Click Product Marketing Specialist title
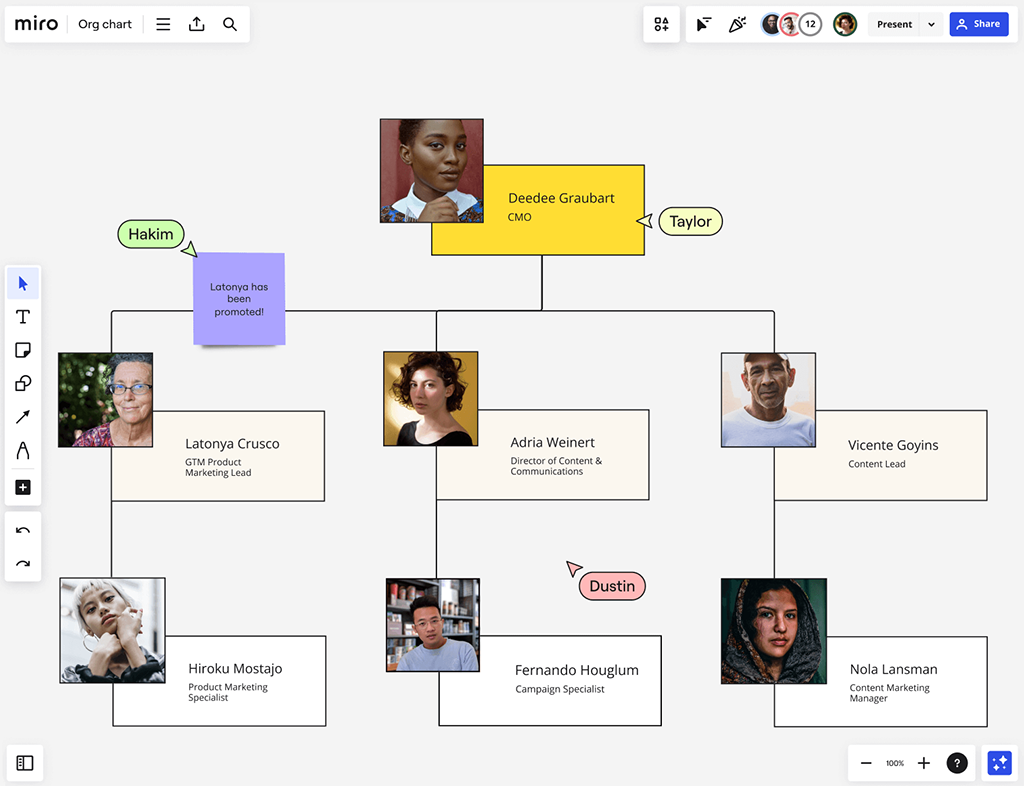Screen dimensions: 1024x786 [228, 692]
